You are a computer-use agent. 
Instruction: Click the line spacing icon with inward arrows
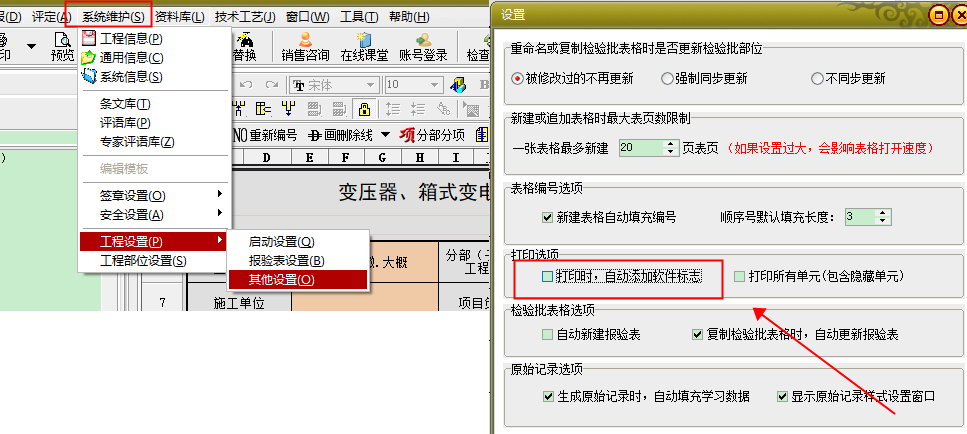418,110
